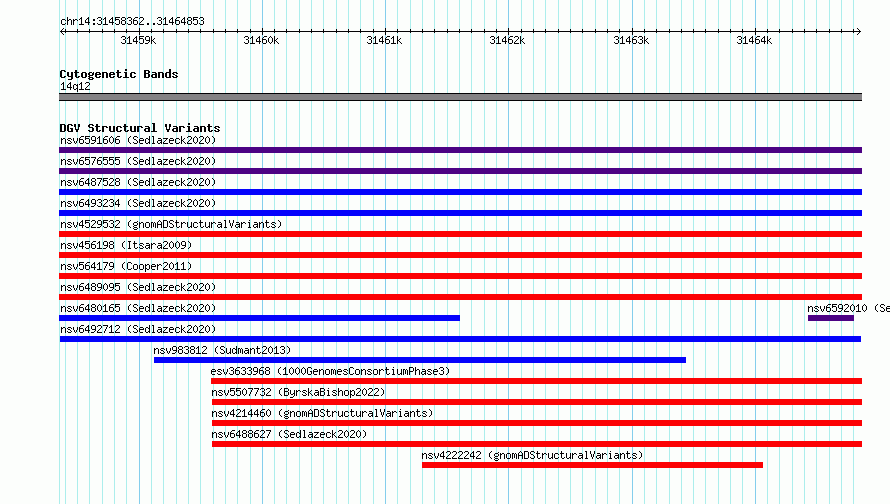Select the red bar for nsv564179
This screenshot has width=890, height=504.
(460, 276)
